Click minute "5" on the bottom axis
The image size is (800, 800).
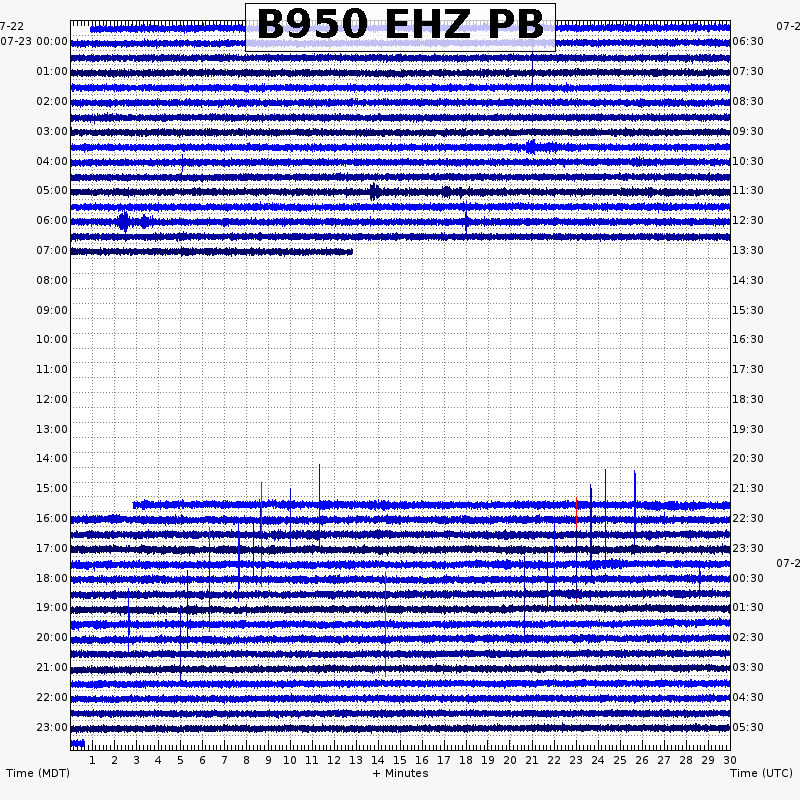180,761
